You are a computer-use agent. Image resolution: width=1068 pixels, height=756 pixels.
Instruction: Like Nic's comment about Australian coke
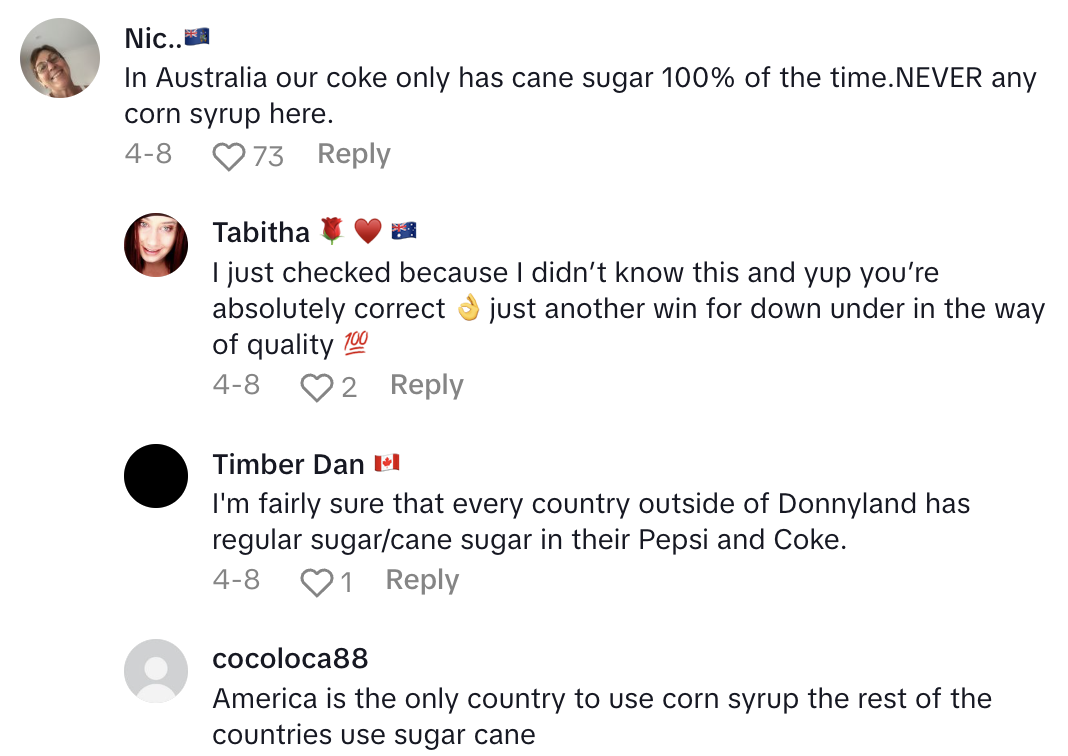coord(229,156)
